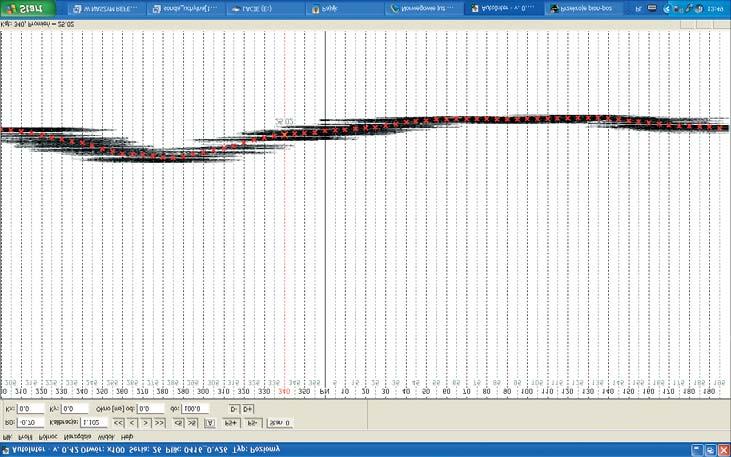Image resolution: width=731 pixels, height=457 pixels.
Task: Open the Help menu
Action: [x=127, y=437]
